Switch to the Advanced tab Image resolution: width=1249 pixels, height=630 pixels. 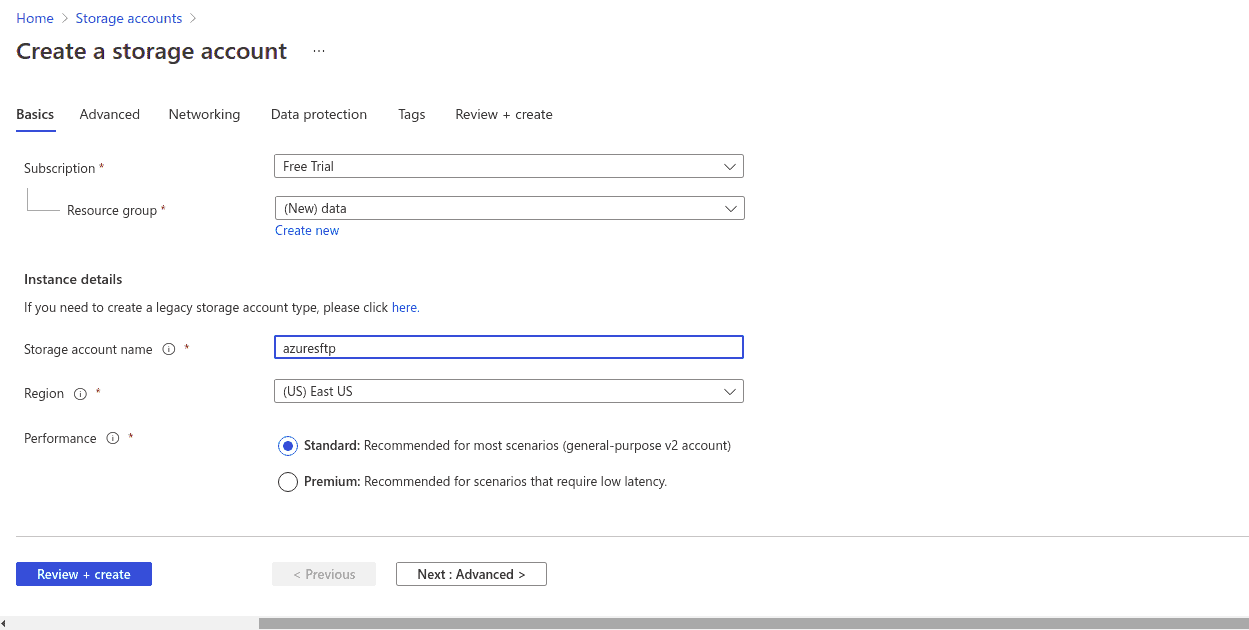coord(110,115)
